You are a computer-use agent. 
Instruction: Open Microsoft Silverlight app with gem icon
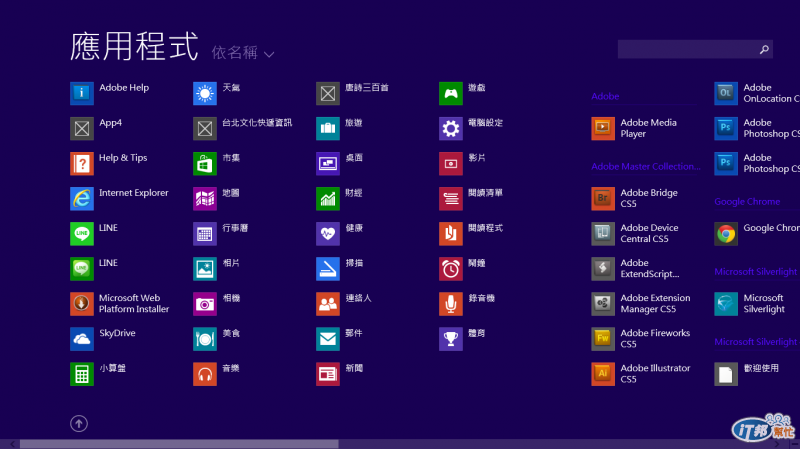tap(749, 304)
